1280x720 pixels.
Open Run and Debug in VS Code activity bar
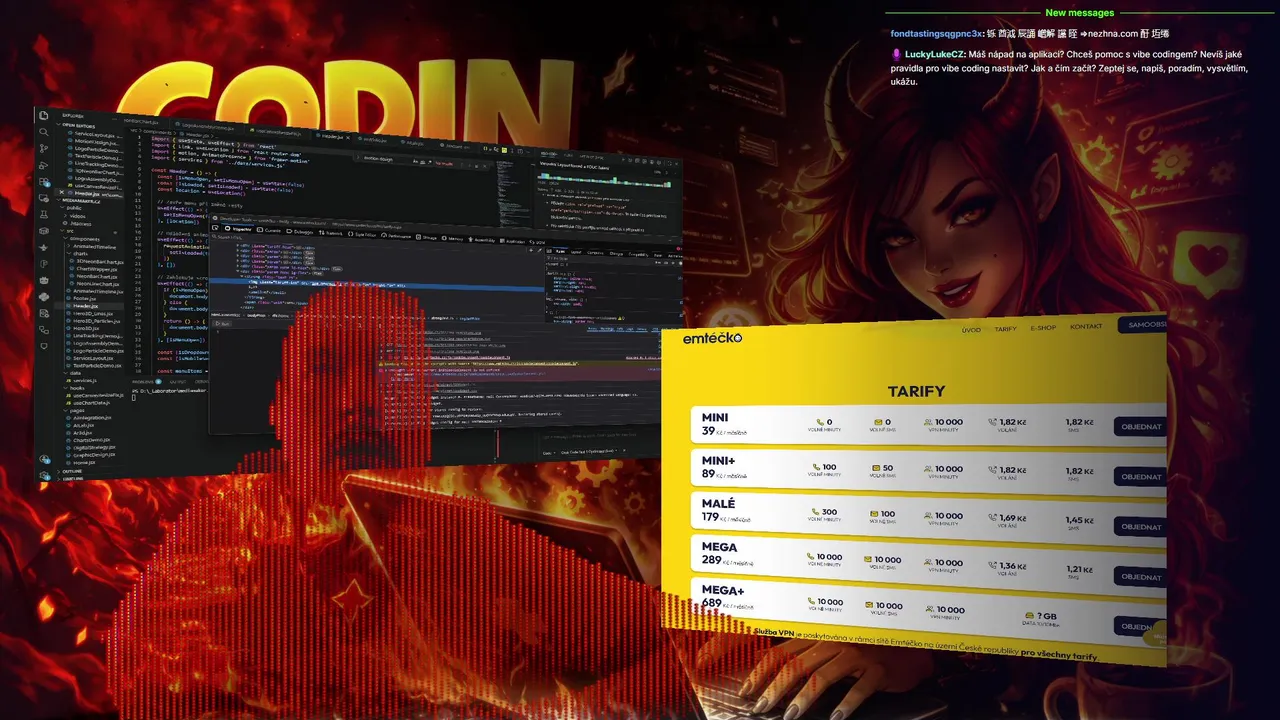click(43, 165)
